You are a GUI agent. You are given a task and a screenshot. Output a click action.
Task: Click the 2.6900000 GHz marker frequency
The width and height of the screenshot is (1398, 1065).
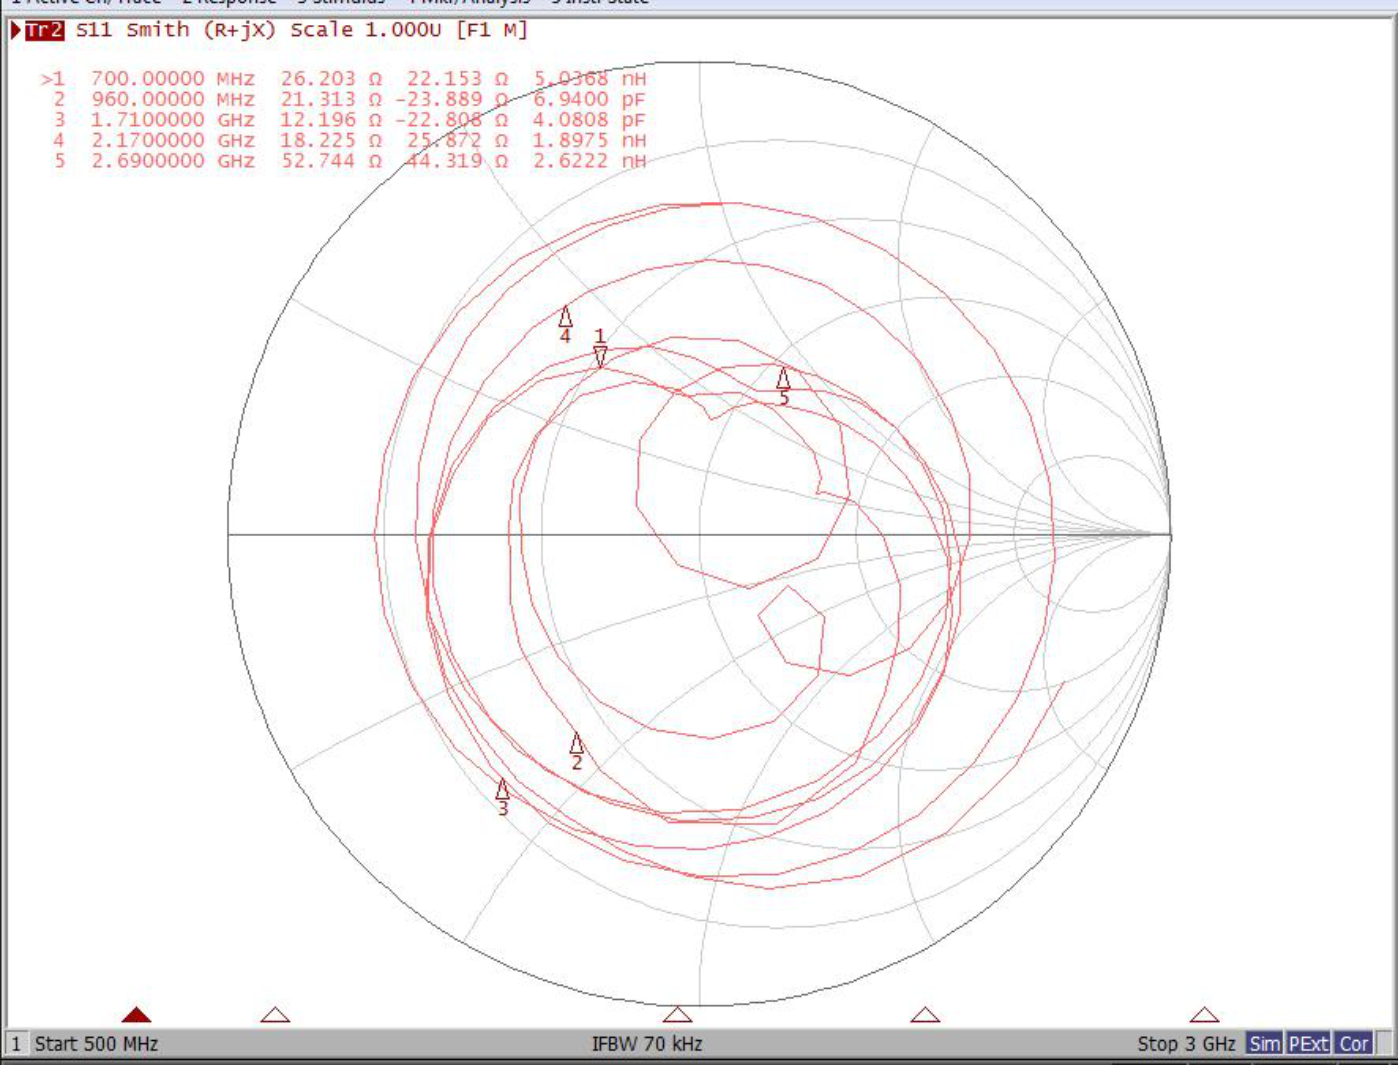pyautogui.click(x=173, y=161)
